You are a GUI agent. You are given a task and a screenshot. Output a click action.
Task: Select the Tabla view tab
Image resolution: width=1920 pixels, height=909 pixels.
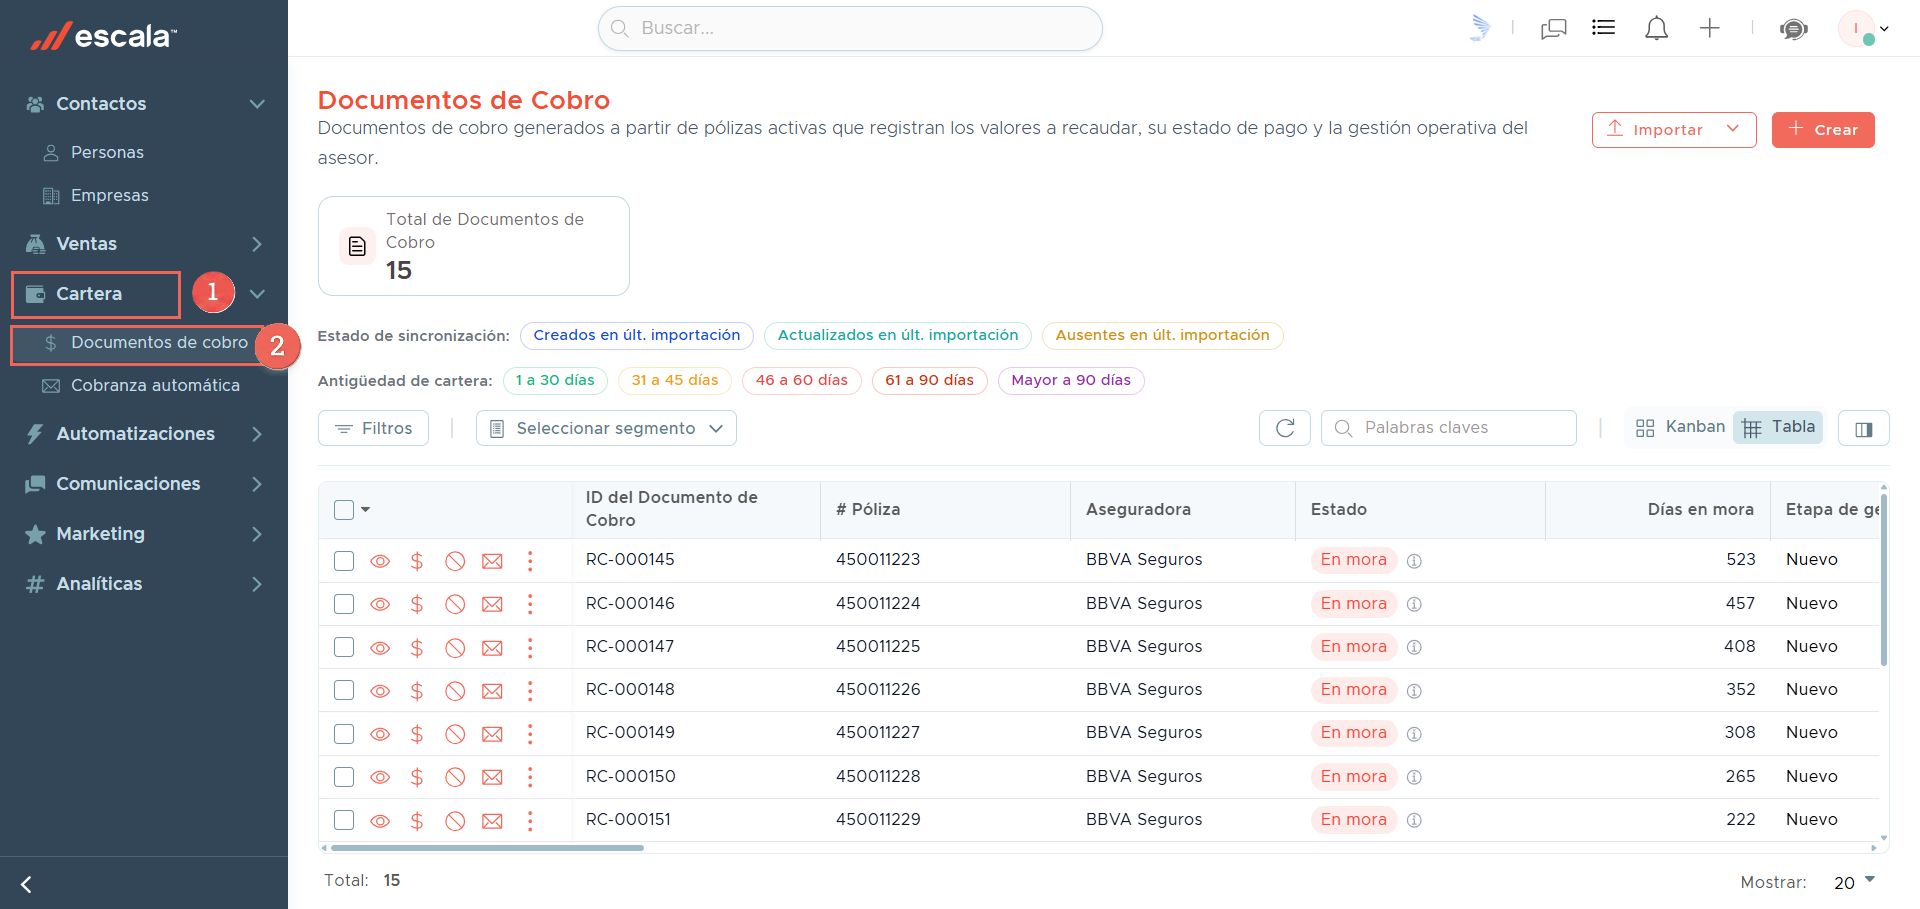[x=1778, y=427]
